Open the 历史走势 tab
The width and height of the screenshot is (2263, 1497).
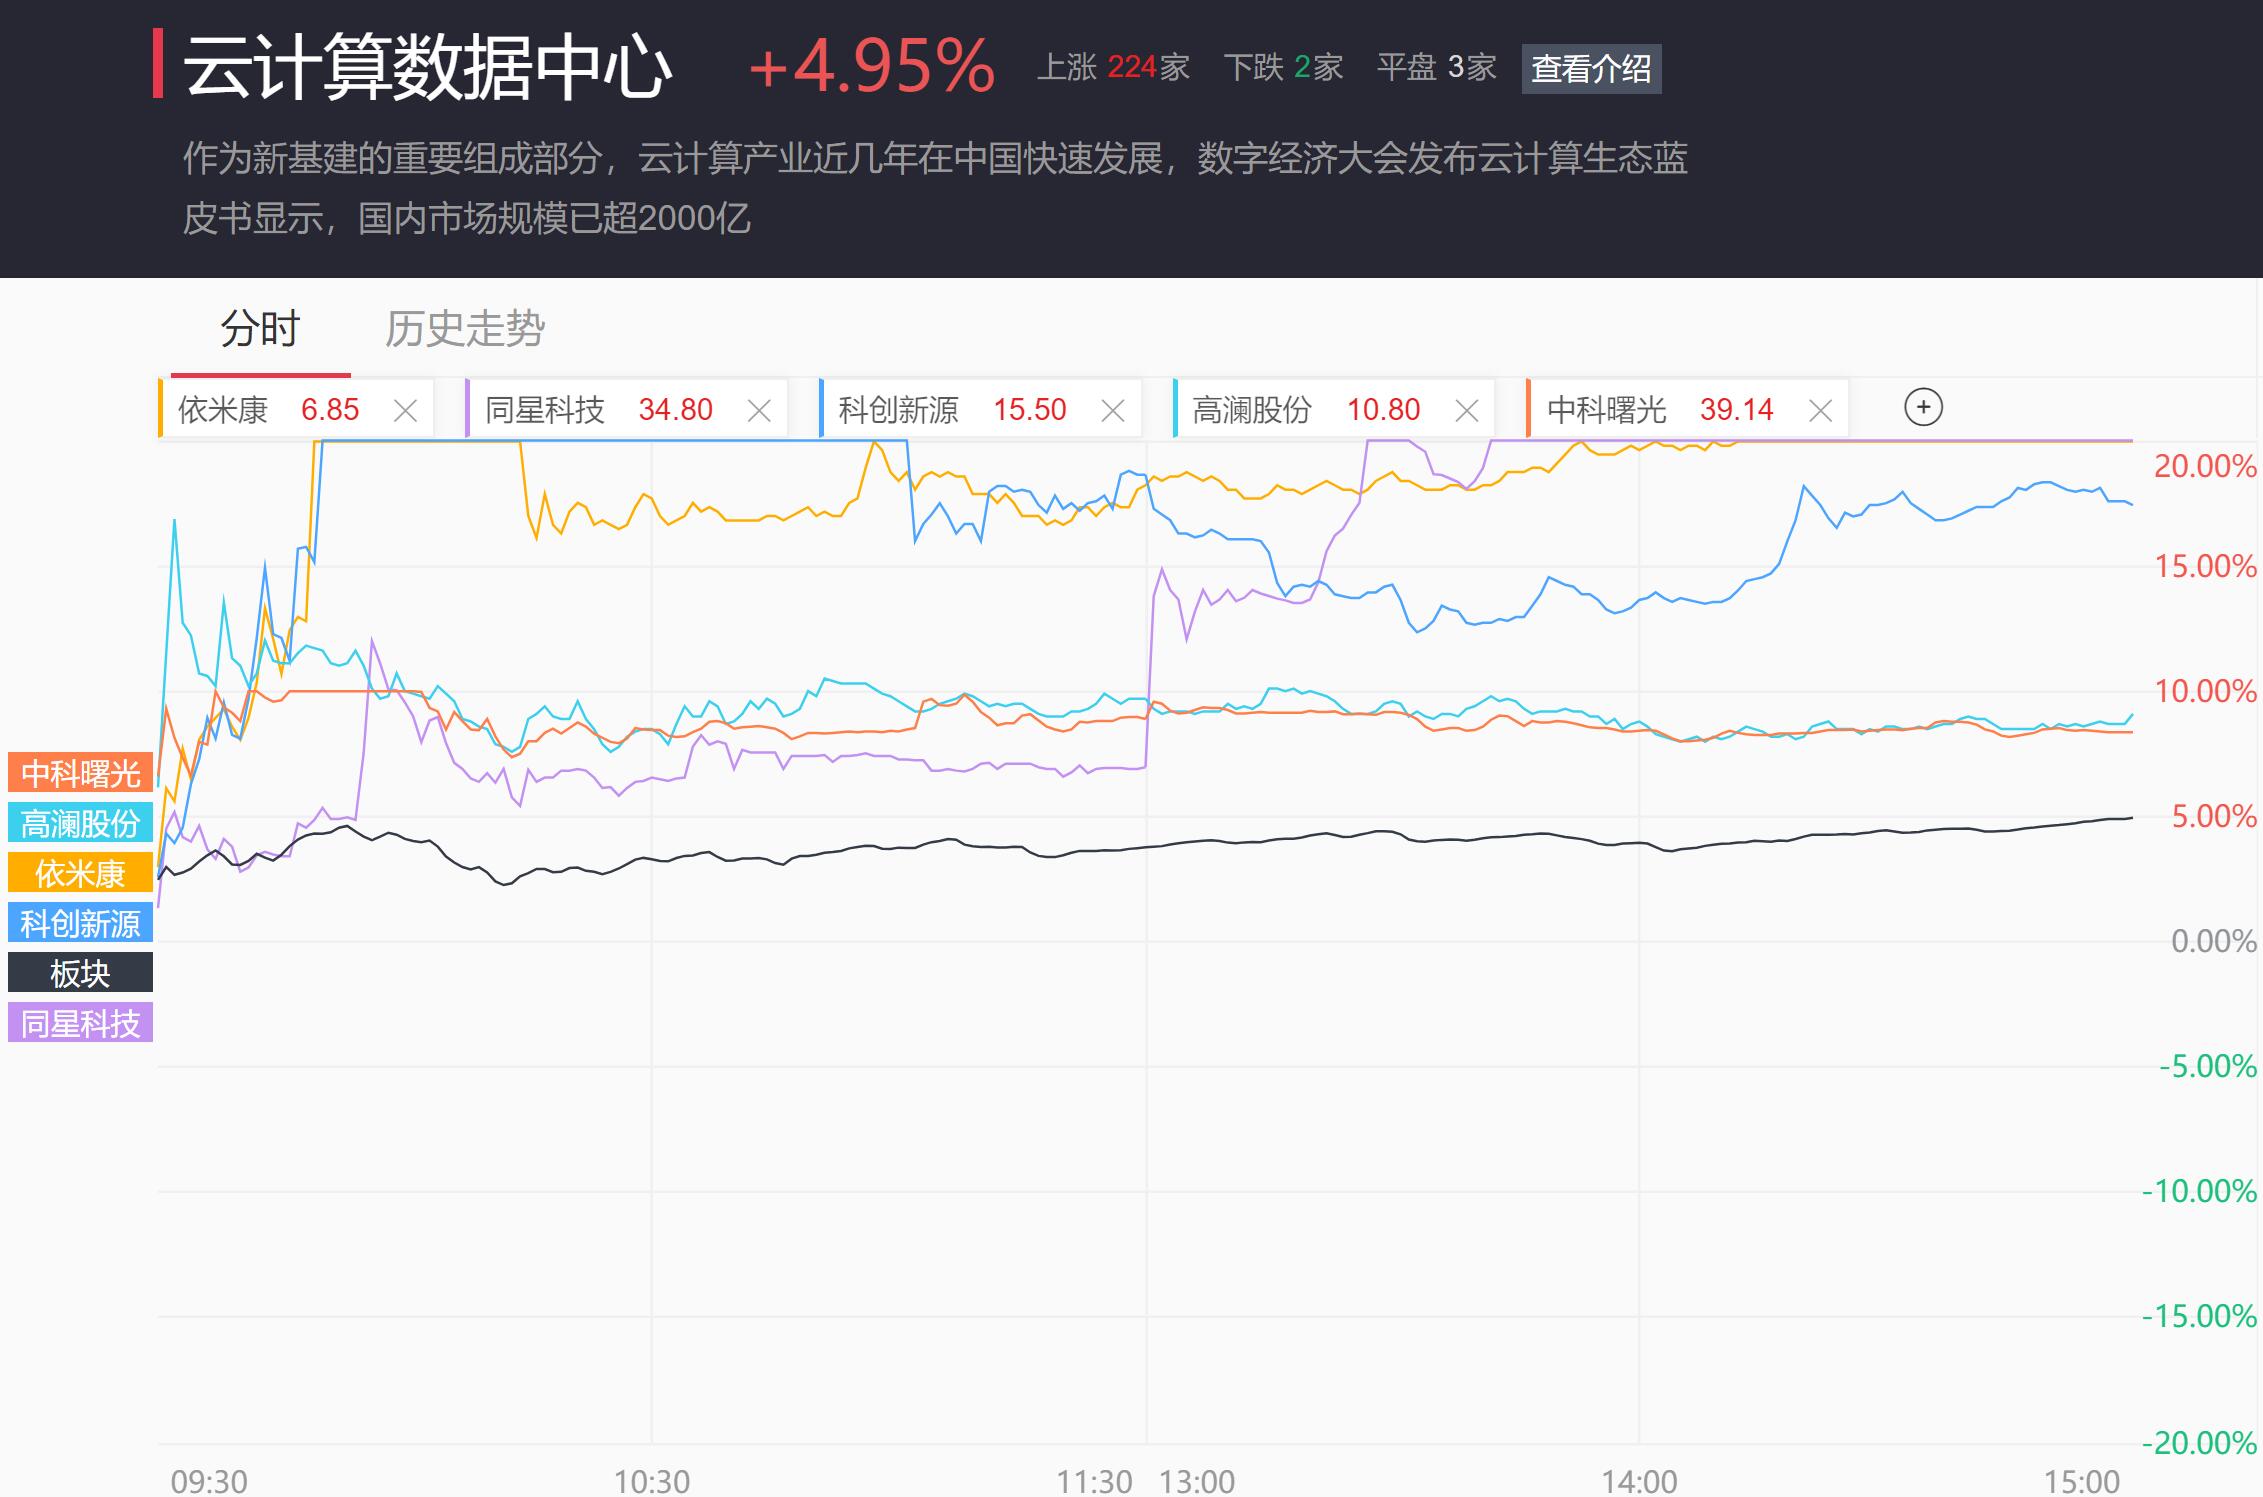click(x=465, y=328)
